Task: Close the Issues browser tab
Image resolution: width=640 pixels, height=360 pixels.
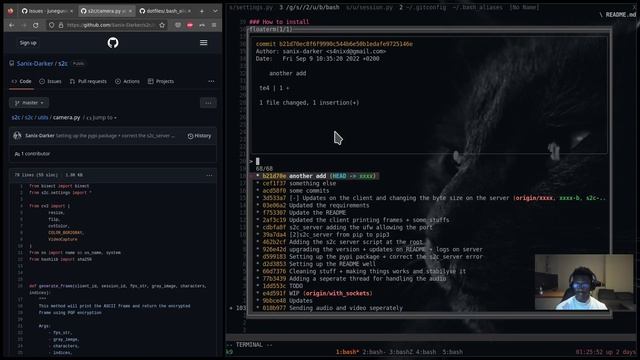Action: [x=71, y=11]
